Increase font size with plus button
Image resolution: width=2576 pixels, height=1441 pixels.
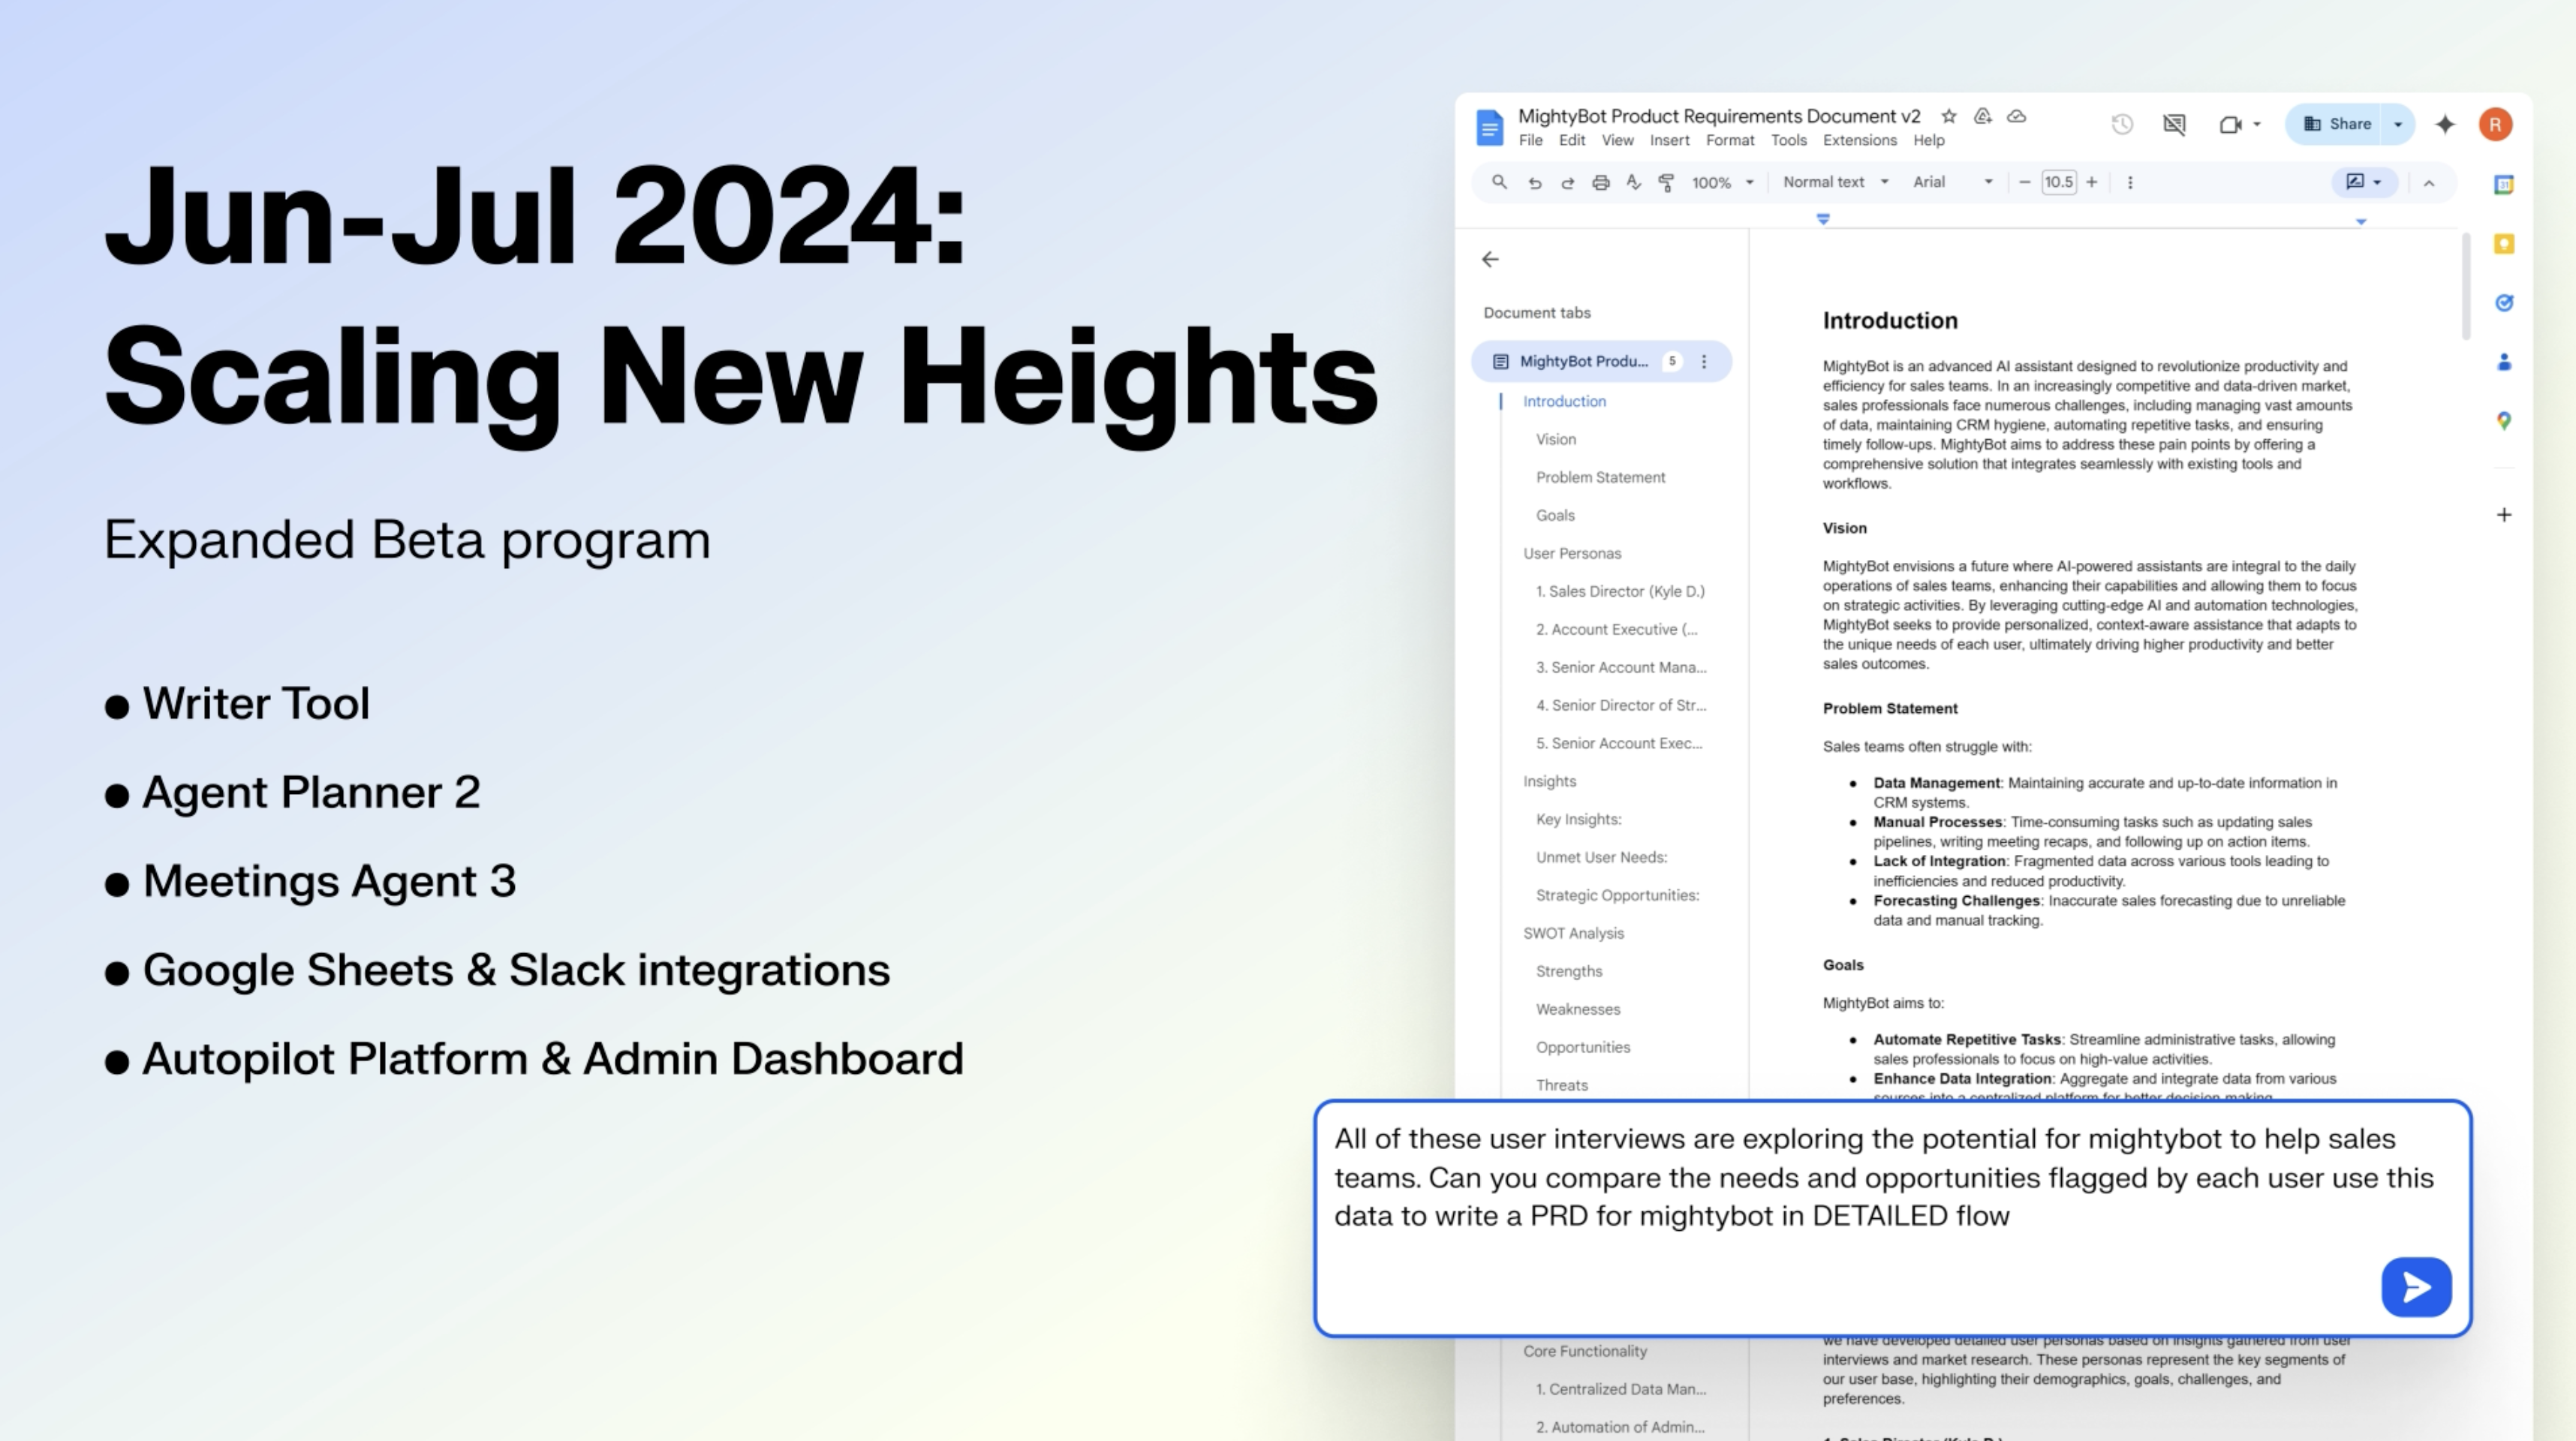point(2091,182)
